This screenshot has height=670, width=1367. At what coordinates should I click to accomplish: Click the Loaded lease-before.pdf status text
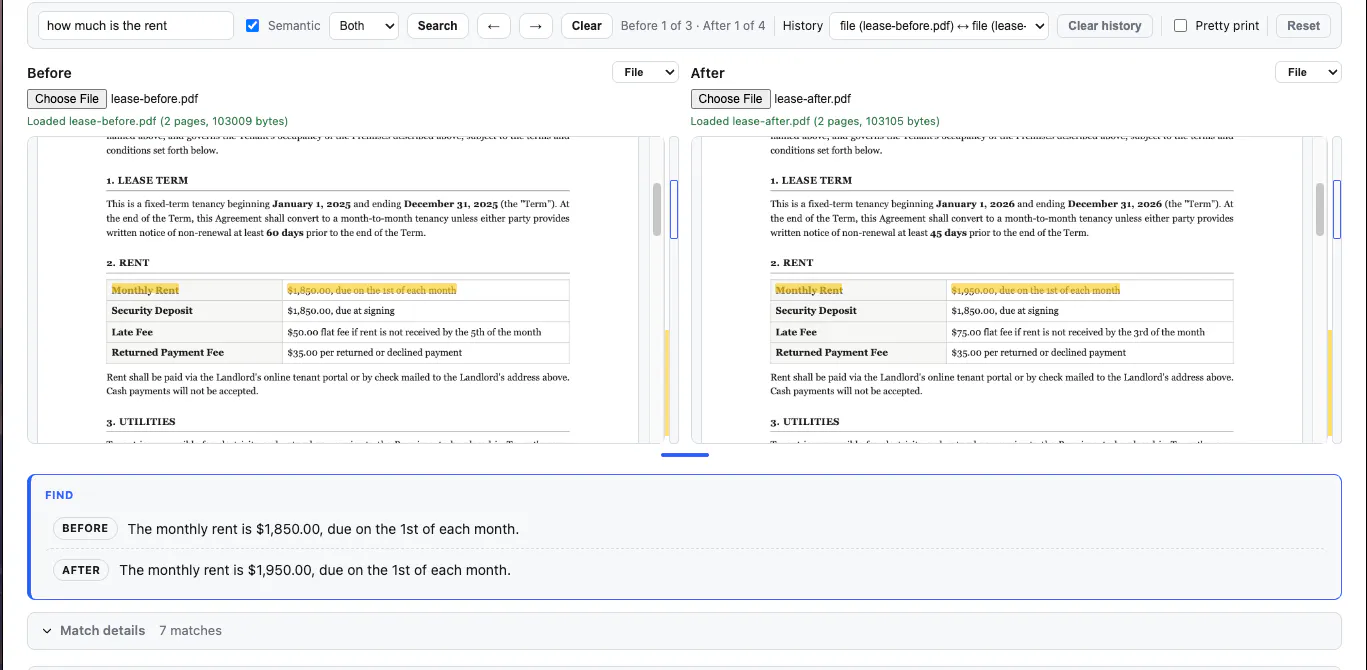157,121
